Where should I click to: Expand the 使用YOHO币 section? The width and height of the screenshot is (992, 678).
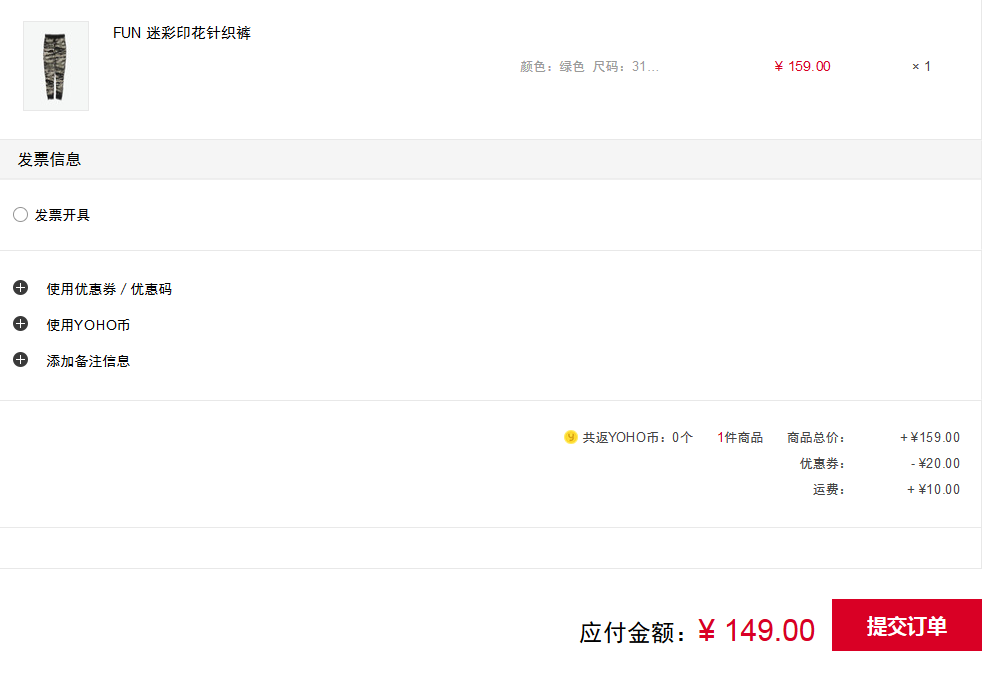88,325
